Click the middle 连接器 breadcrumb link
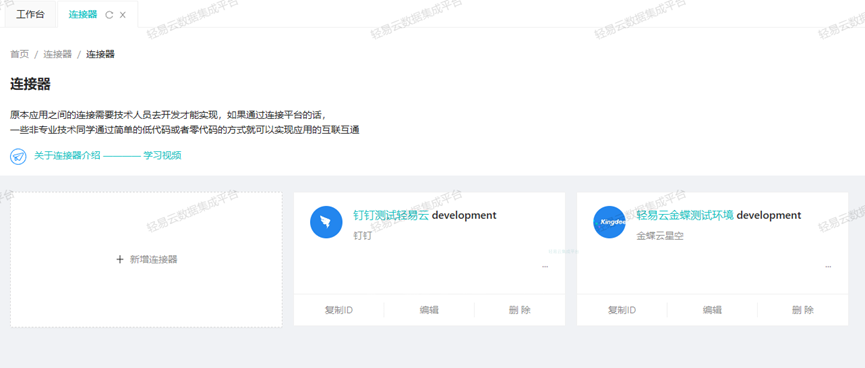This screenshot has width=865, height=368. (x=58, y=54)
